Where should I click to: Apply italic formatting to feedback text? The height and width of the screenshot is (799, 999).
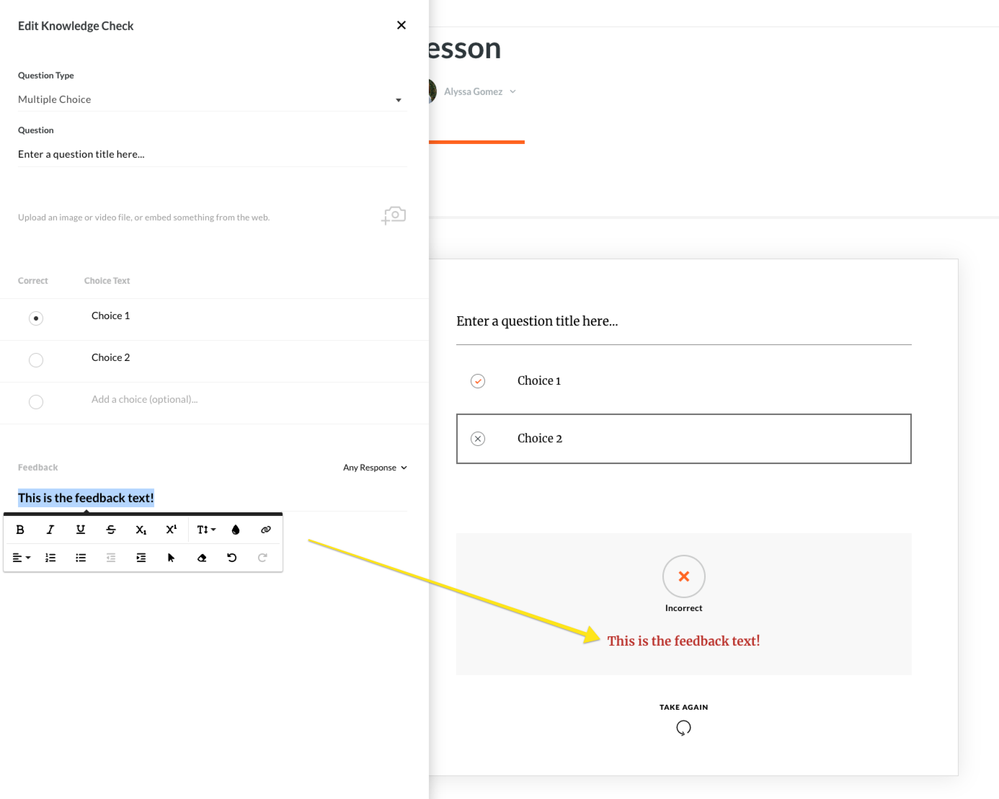click(50, 530)
